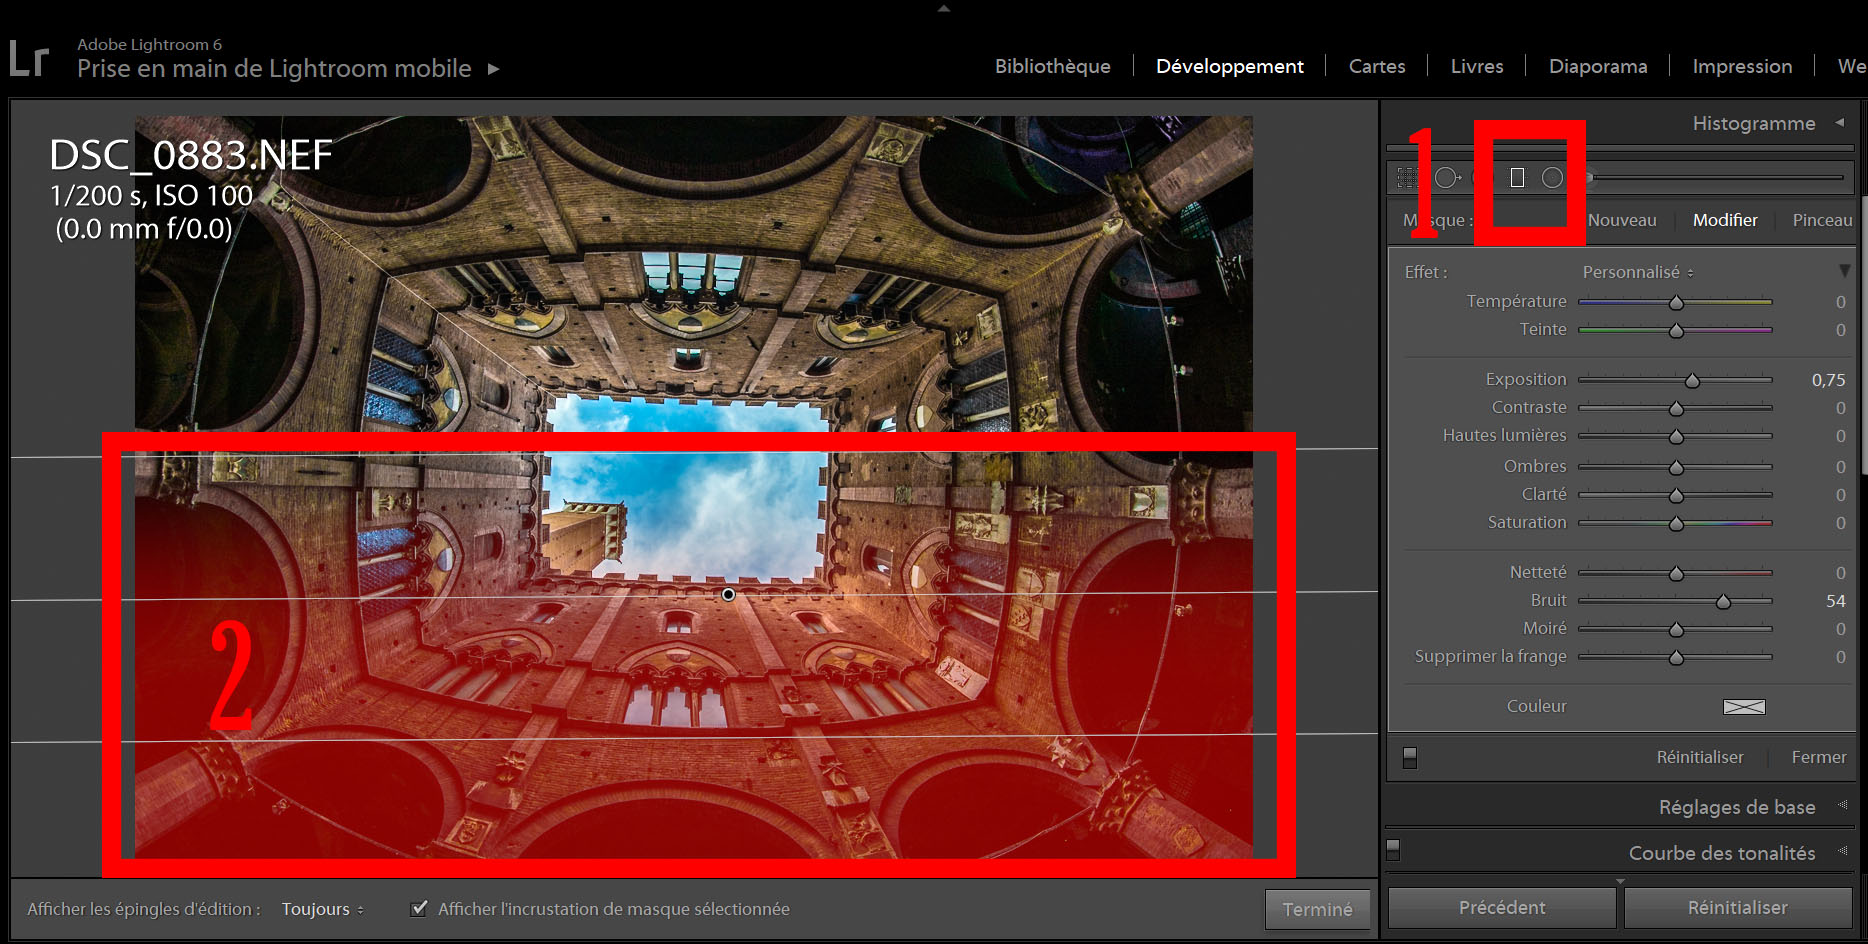Open the Impression module
The width and height of the screenshot is (1868, 944).
click(1742, 66)
